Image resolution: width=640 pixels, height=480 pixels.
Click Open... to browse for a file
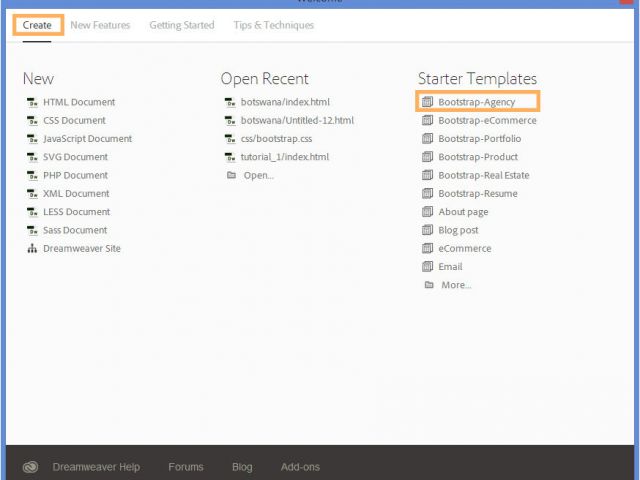click(259, 176)
